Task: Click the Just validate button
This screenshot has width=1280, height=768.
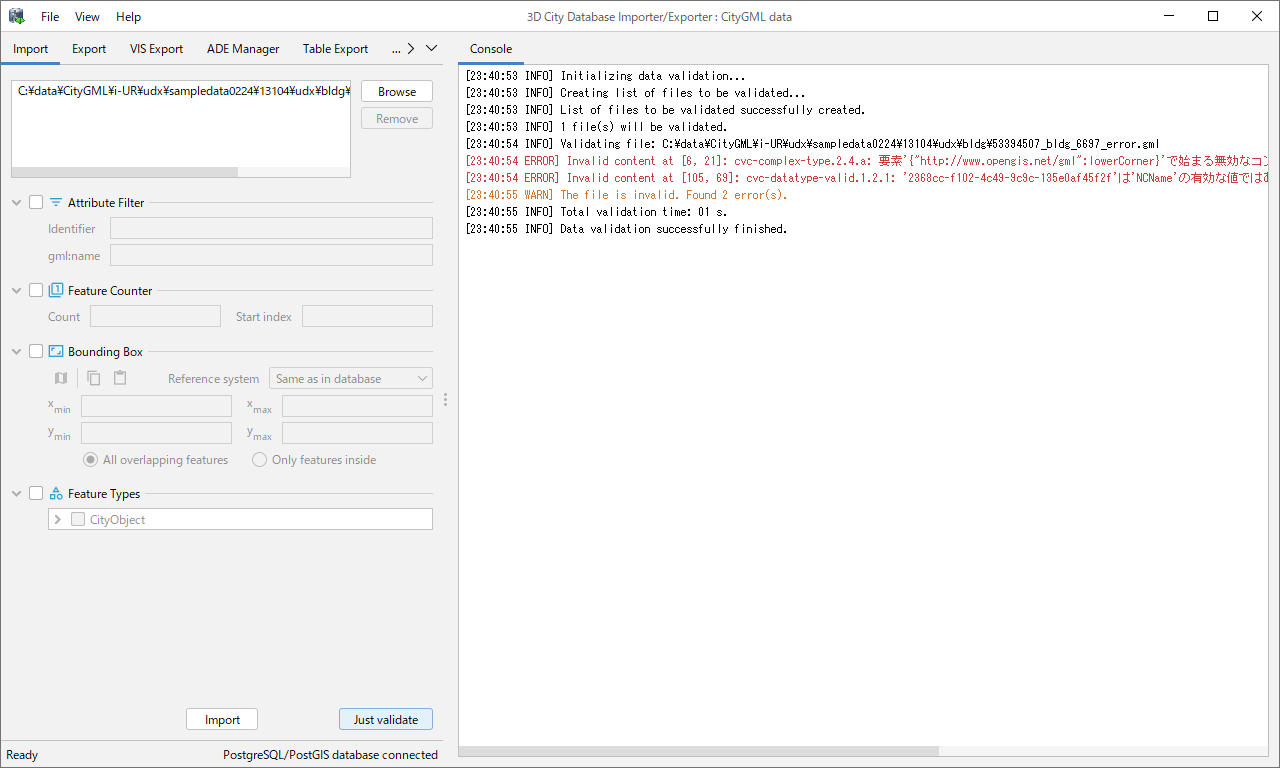Action: tap(386, 719)
